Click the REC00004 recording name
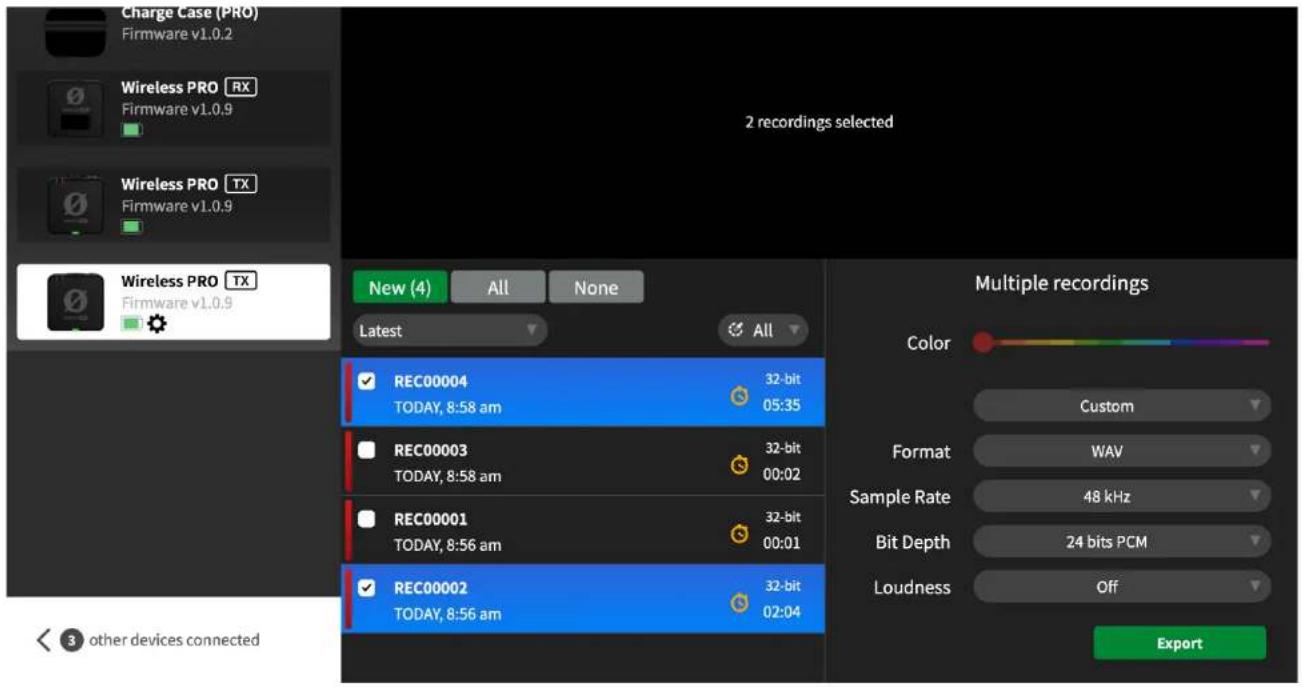Viewport: 1303px width, 687px height. [x=430, y=382]
